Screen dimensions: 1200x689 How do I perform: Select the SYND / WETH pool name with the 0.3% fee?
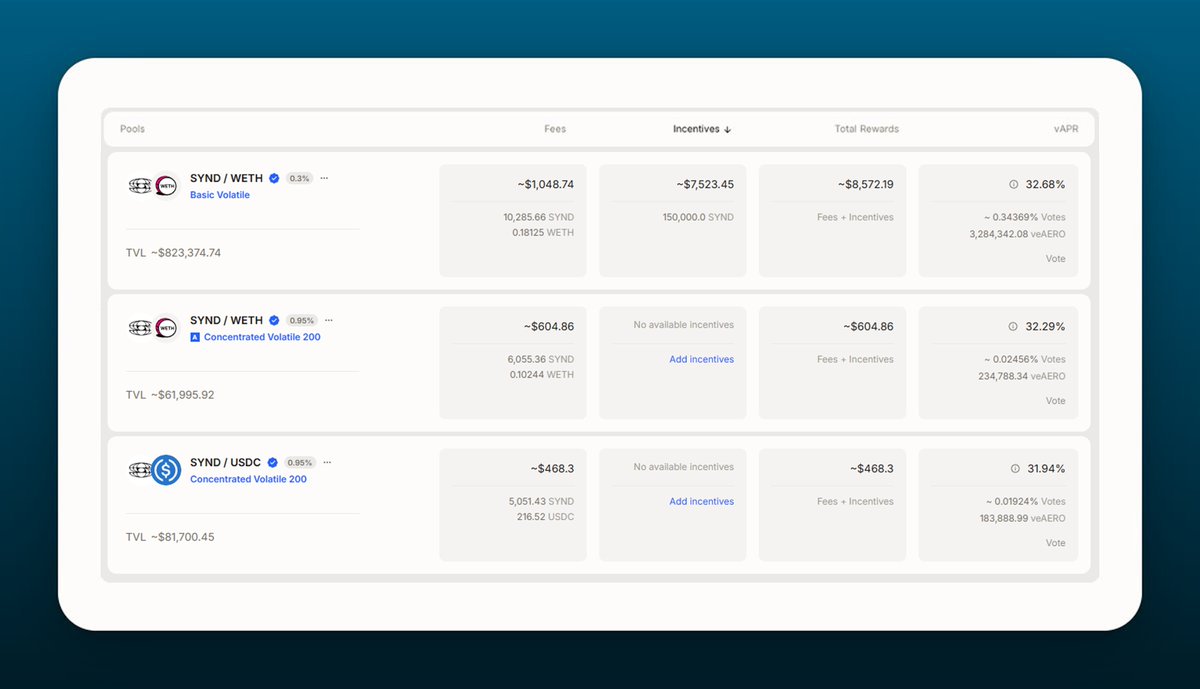click(x=226, y=179)
